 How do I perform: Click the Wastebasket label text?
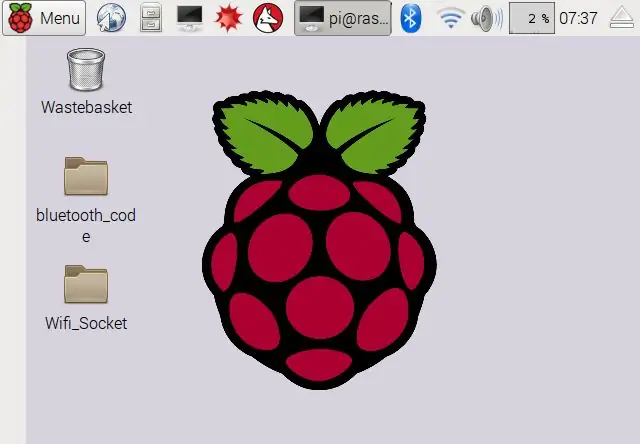coord(86,107)
